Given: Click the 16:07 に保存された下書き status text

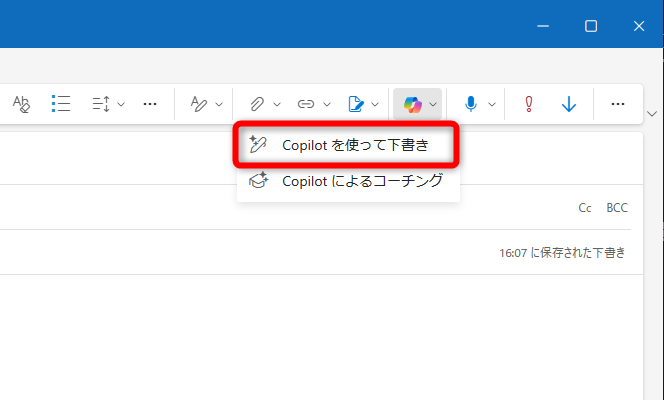Looking at the screenshot, I should [x=562, y=253].
